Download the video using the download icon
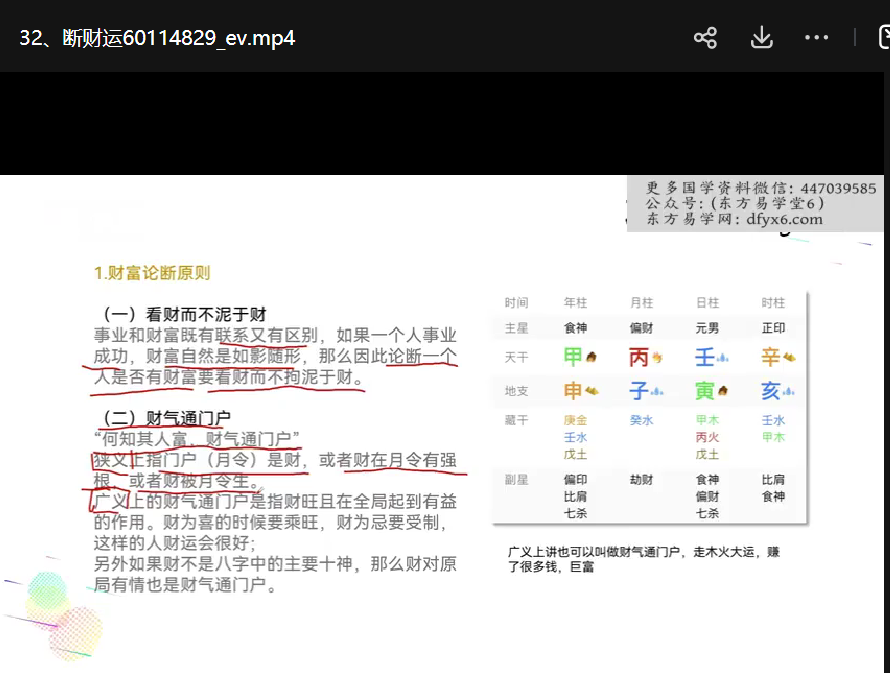The image size is (890, 673). [761, 38]
